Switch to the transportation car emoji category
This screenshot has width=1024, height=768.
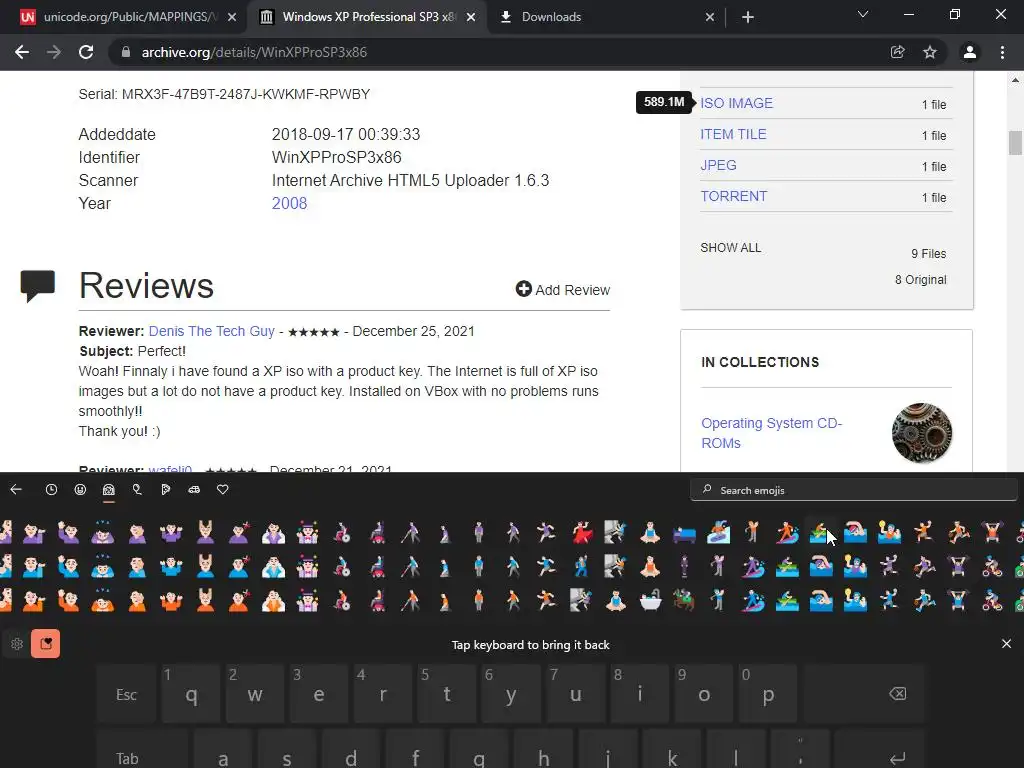point(194,490)
